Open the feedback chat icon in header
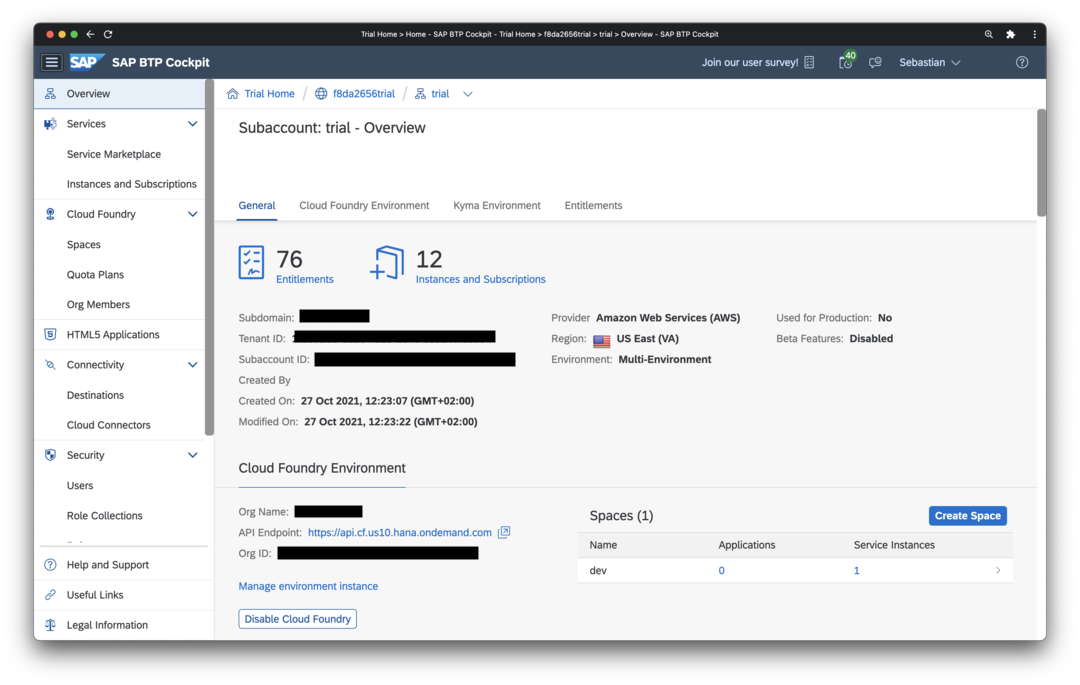Viewport: 1080px width, 685px height. point(875,62)
